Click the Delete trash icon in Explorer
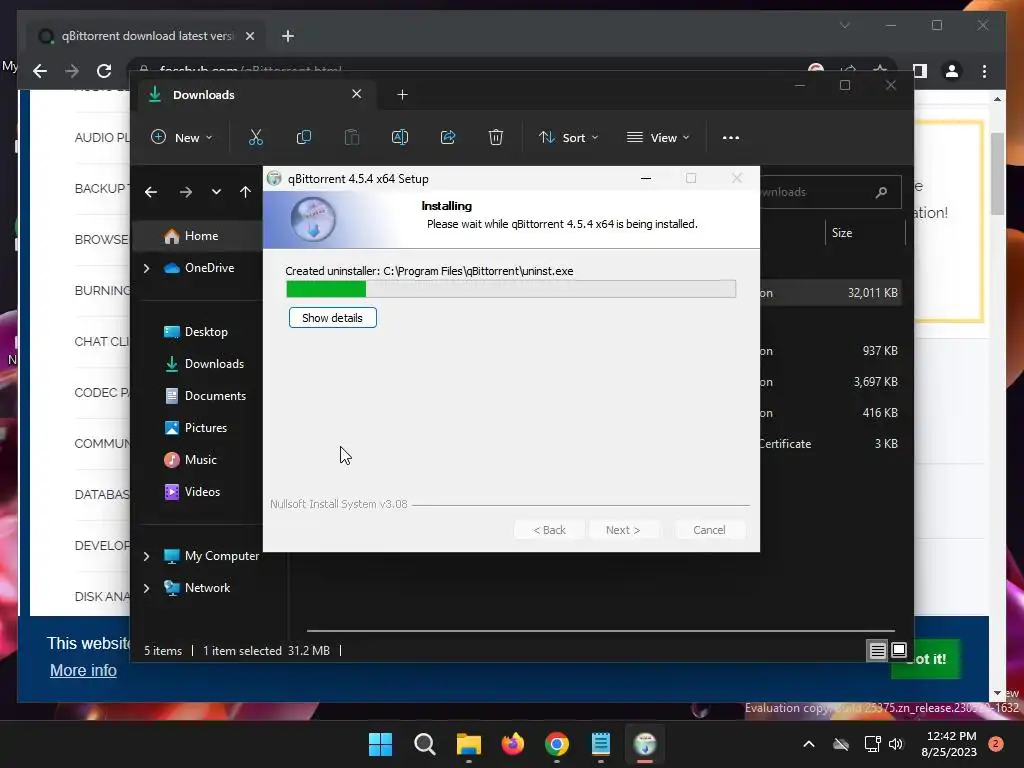The image size is (1024, 768). pos(496,137)
